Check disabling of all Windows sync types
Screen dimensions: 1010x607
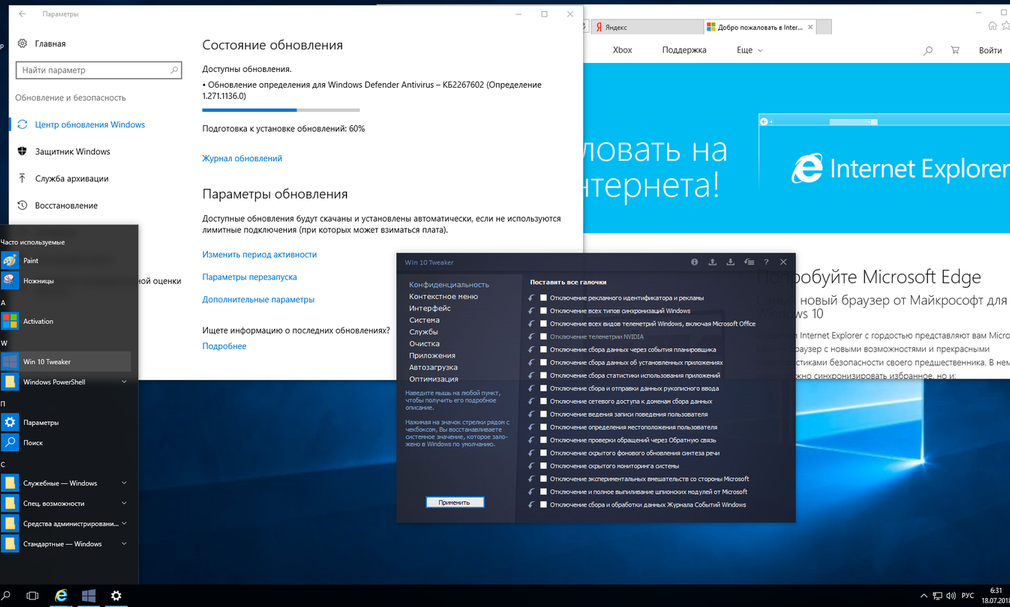tap(544, 311)
